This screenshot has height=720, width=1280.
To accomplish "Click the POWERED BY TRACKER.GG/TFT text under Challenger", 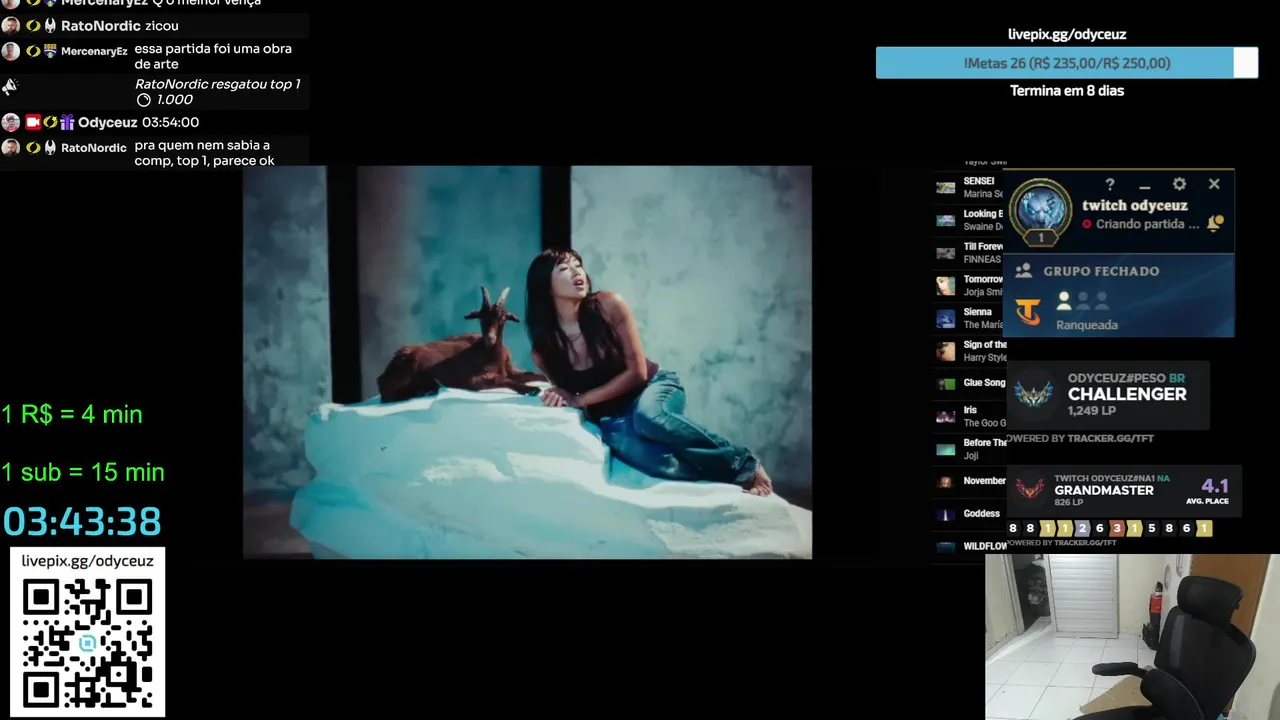I will (x=1078, y=438).
